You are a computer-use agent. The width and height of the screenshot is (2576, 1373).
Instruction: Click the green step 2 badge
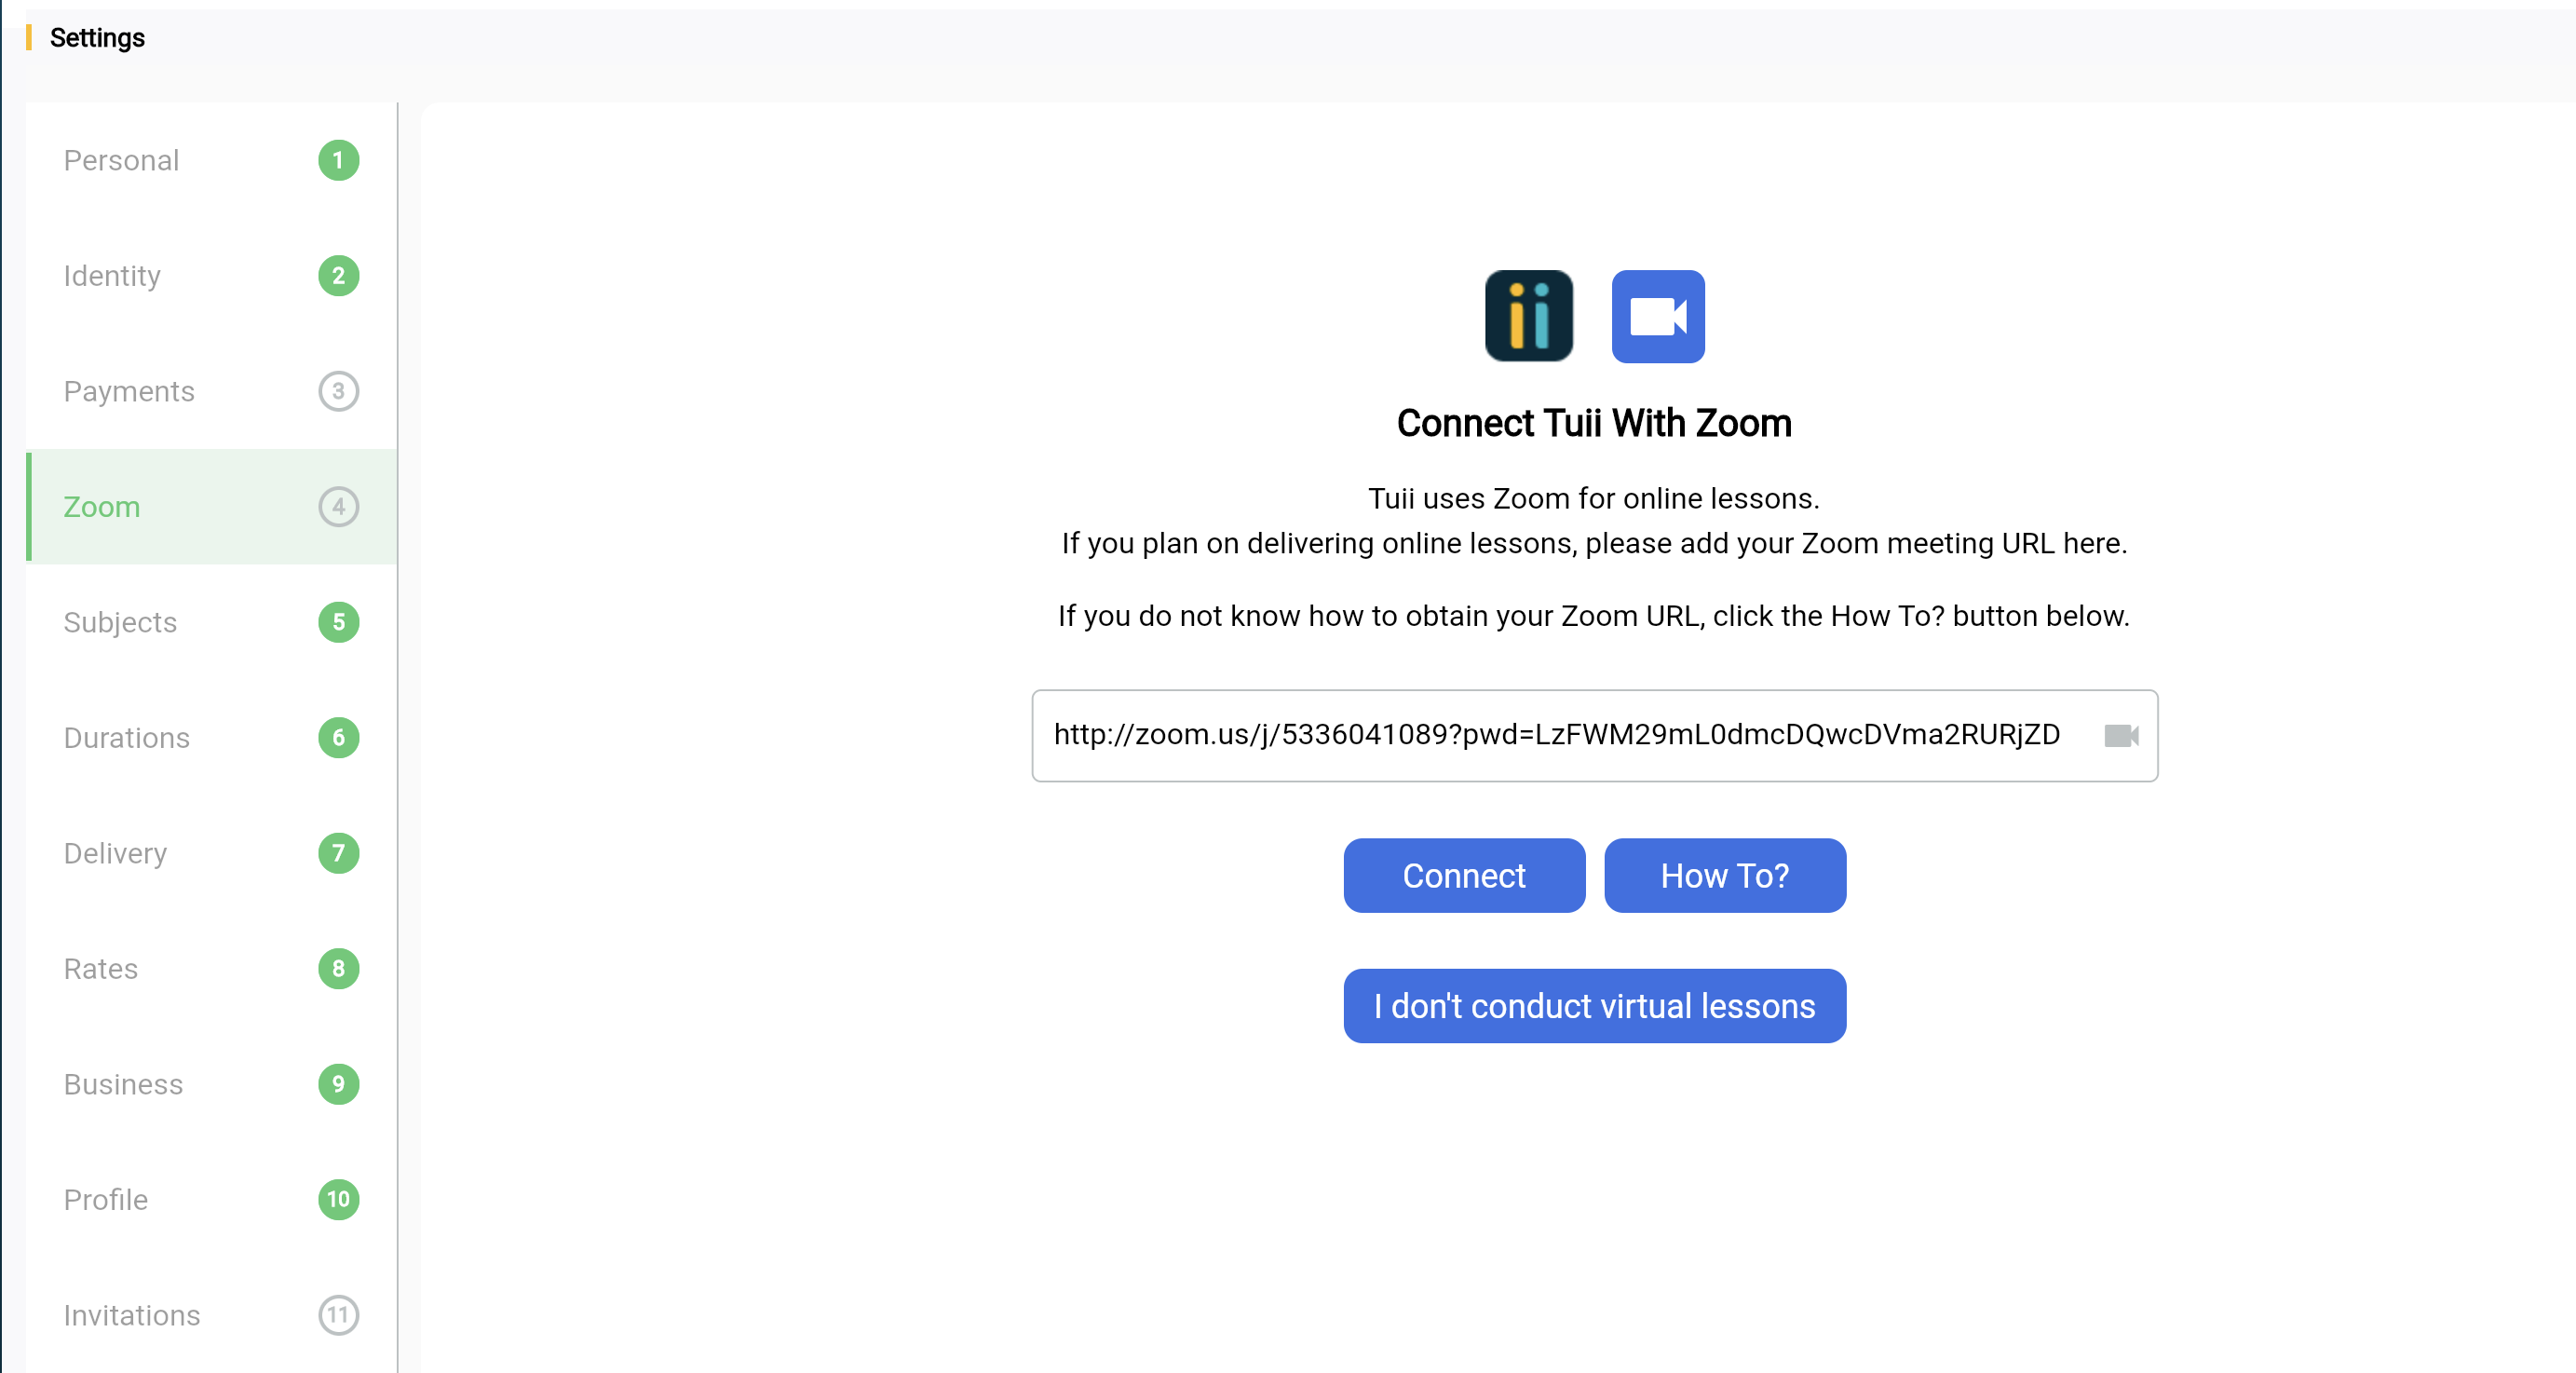coord(338,276)
